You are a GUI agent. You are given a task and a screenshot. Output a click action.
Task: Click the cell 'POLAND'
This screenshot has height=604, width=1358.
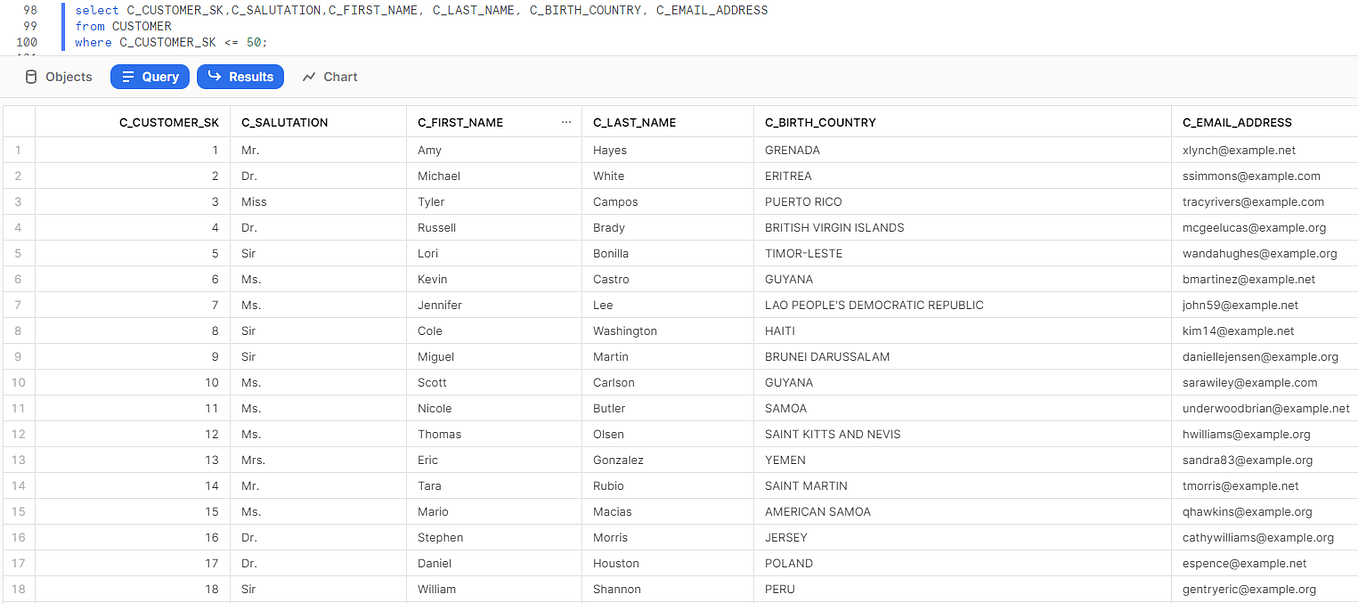pyautogui.click(x=788, y=564)
